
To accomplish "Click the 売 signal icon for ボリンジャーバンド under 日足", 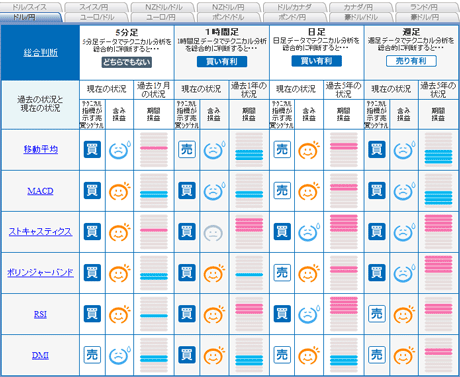I will click(x=282, y=273).
